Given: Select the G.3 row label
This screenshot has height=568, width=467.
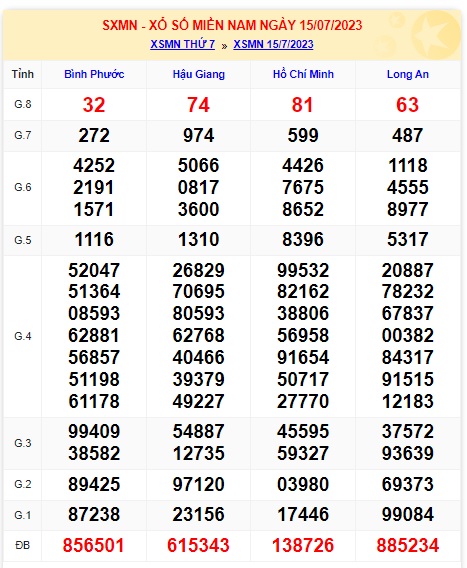Looking at the screenshot, I should [x=23, y=443].
